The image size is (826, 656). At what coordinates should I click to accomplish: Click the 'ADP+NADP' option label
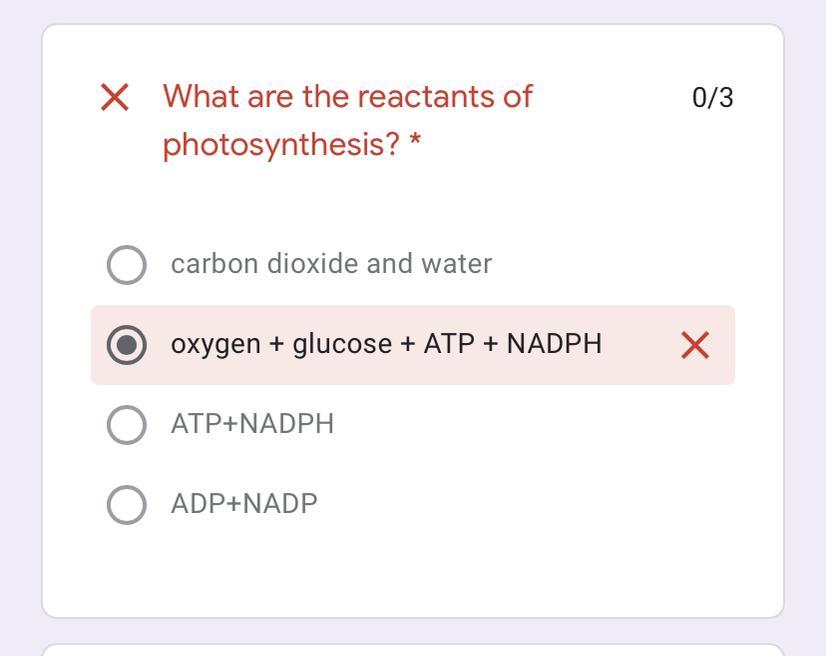click(244, 504)
